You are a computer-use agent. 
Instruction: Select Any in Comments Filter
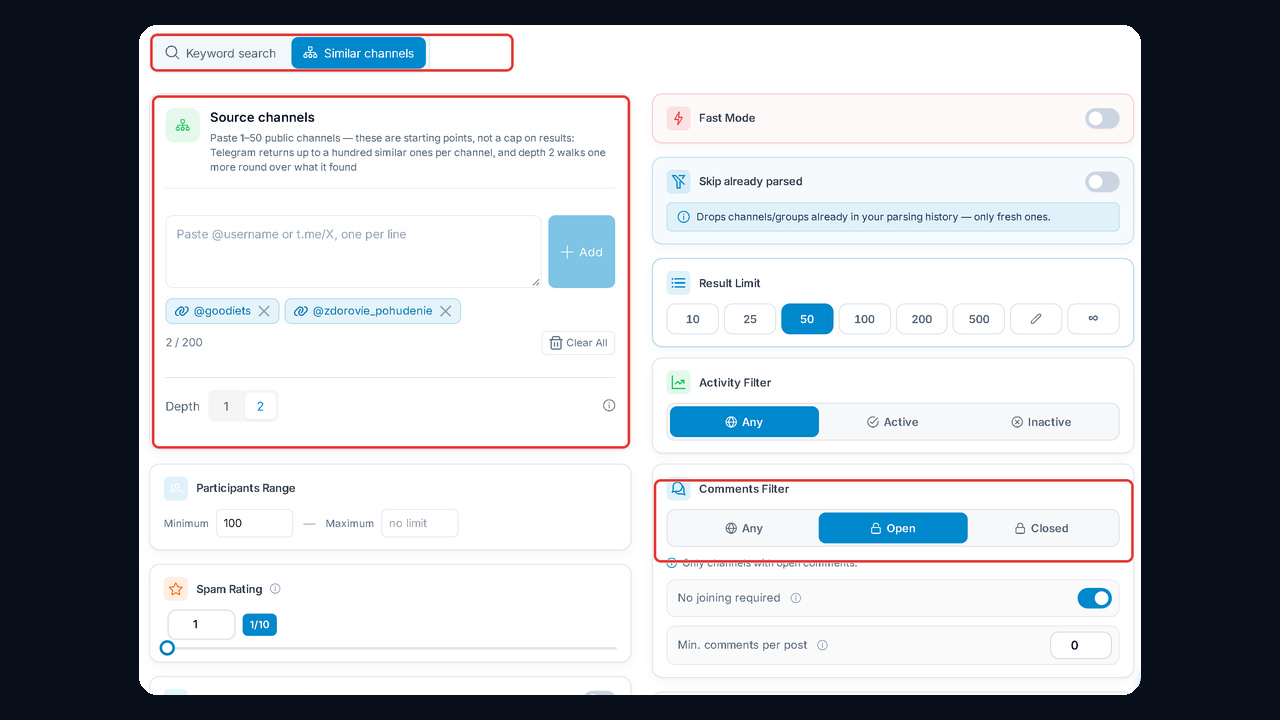tap(744, 528)
